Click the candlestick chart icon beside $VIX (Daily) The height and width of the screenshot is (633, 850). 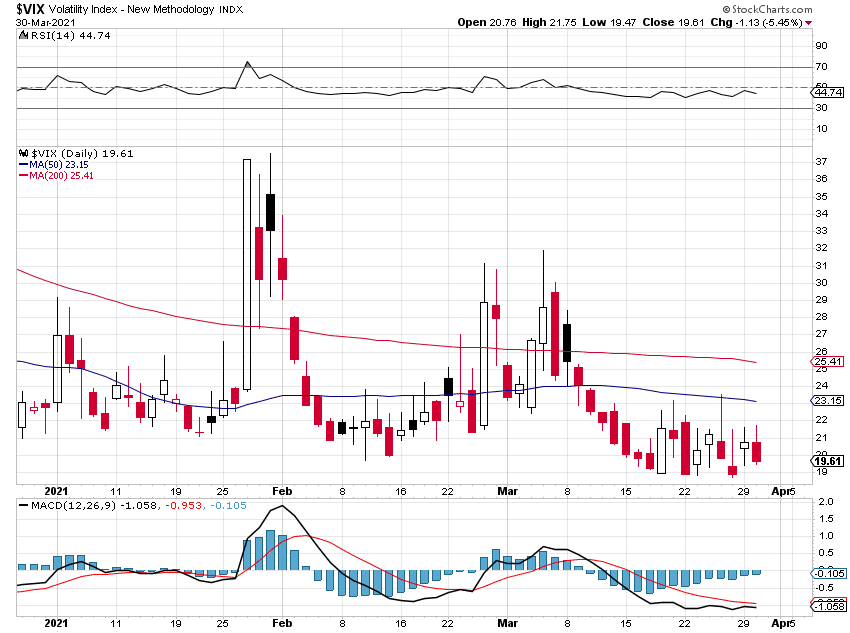click(23, 154)
